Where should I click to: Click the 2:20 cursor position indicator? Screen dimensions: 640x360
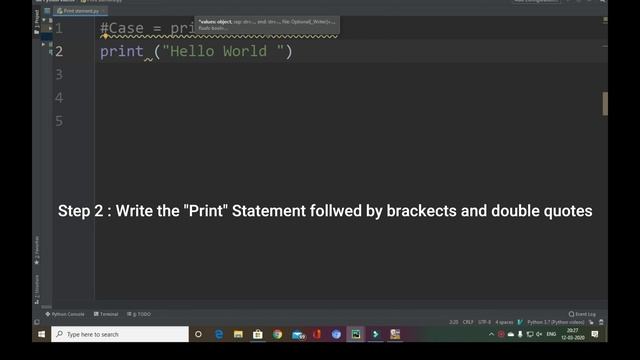coord(453,322)
